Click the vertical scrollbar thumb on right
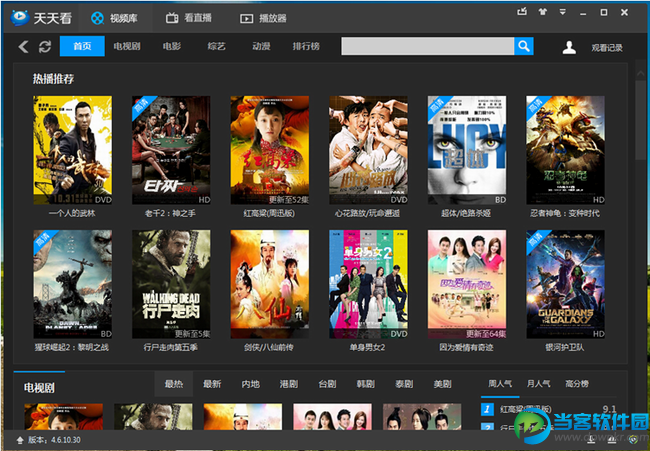Screen dimensions: 650x451 point(640,120)
